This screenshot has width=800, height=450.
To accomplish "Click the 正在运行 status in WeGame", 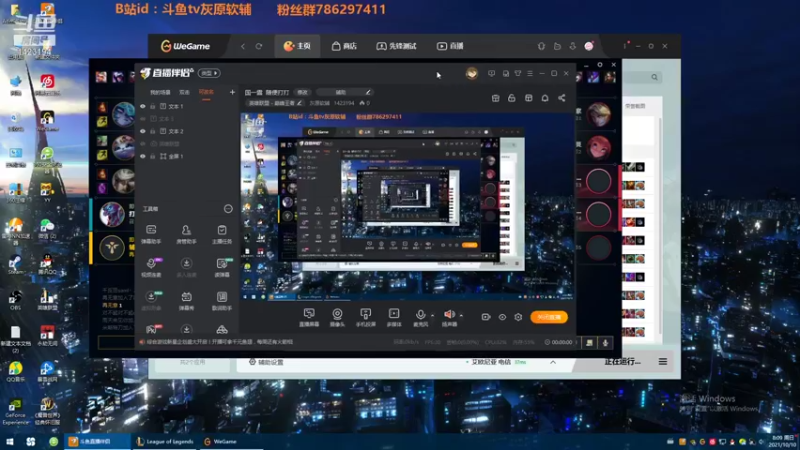I will point(622,362).
